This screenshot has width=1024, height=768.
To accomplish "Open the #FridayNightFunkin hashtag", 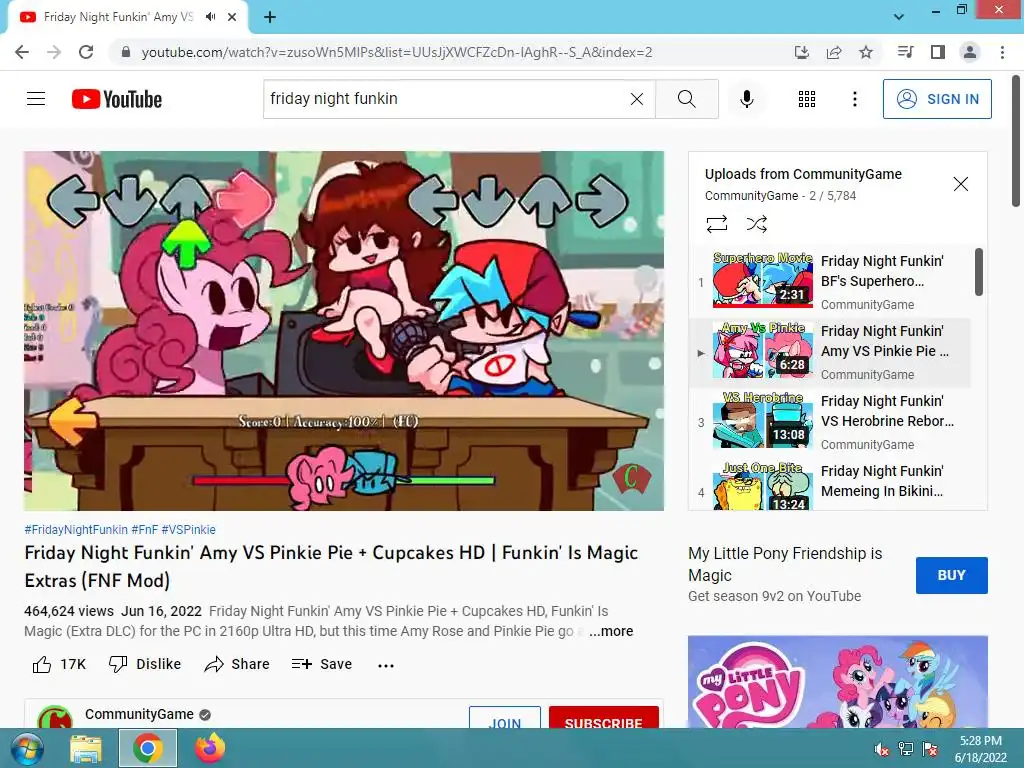I will coord(76,530).
